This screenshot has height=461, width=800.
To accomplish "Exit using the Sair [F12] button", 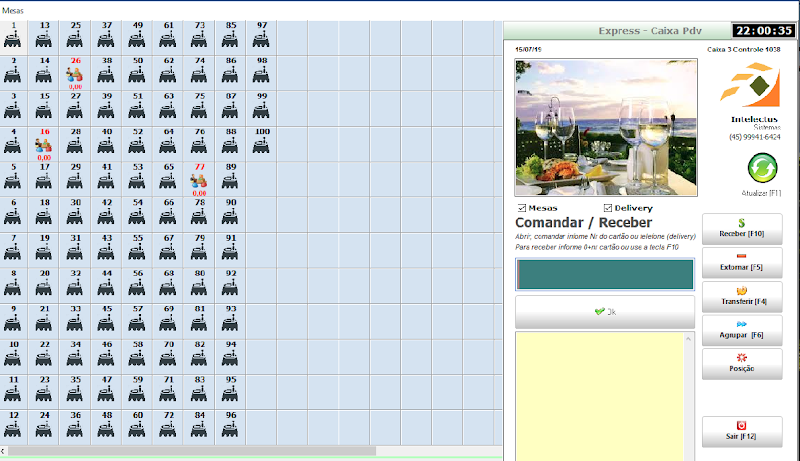I will [x=742, y=431].
